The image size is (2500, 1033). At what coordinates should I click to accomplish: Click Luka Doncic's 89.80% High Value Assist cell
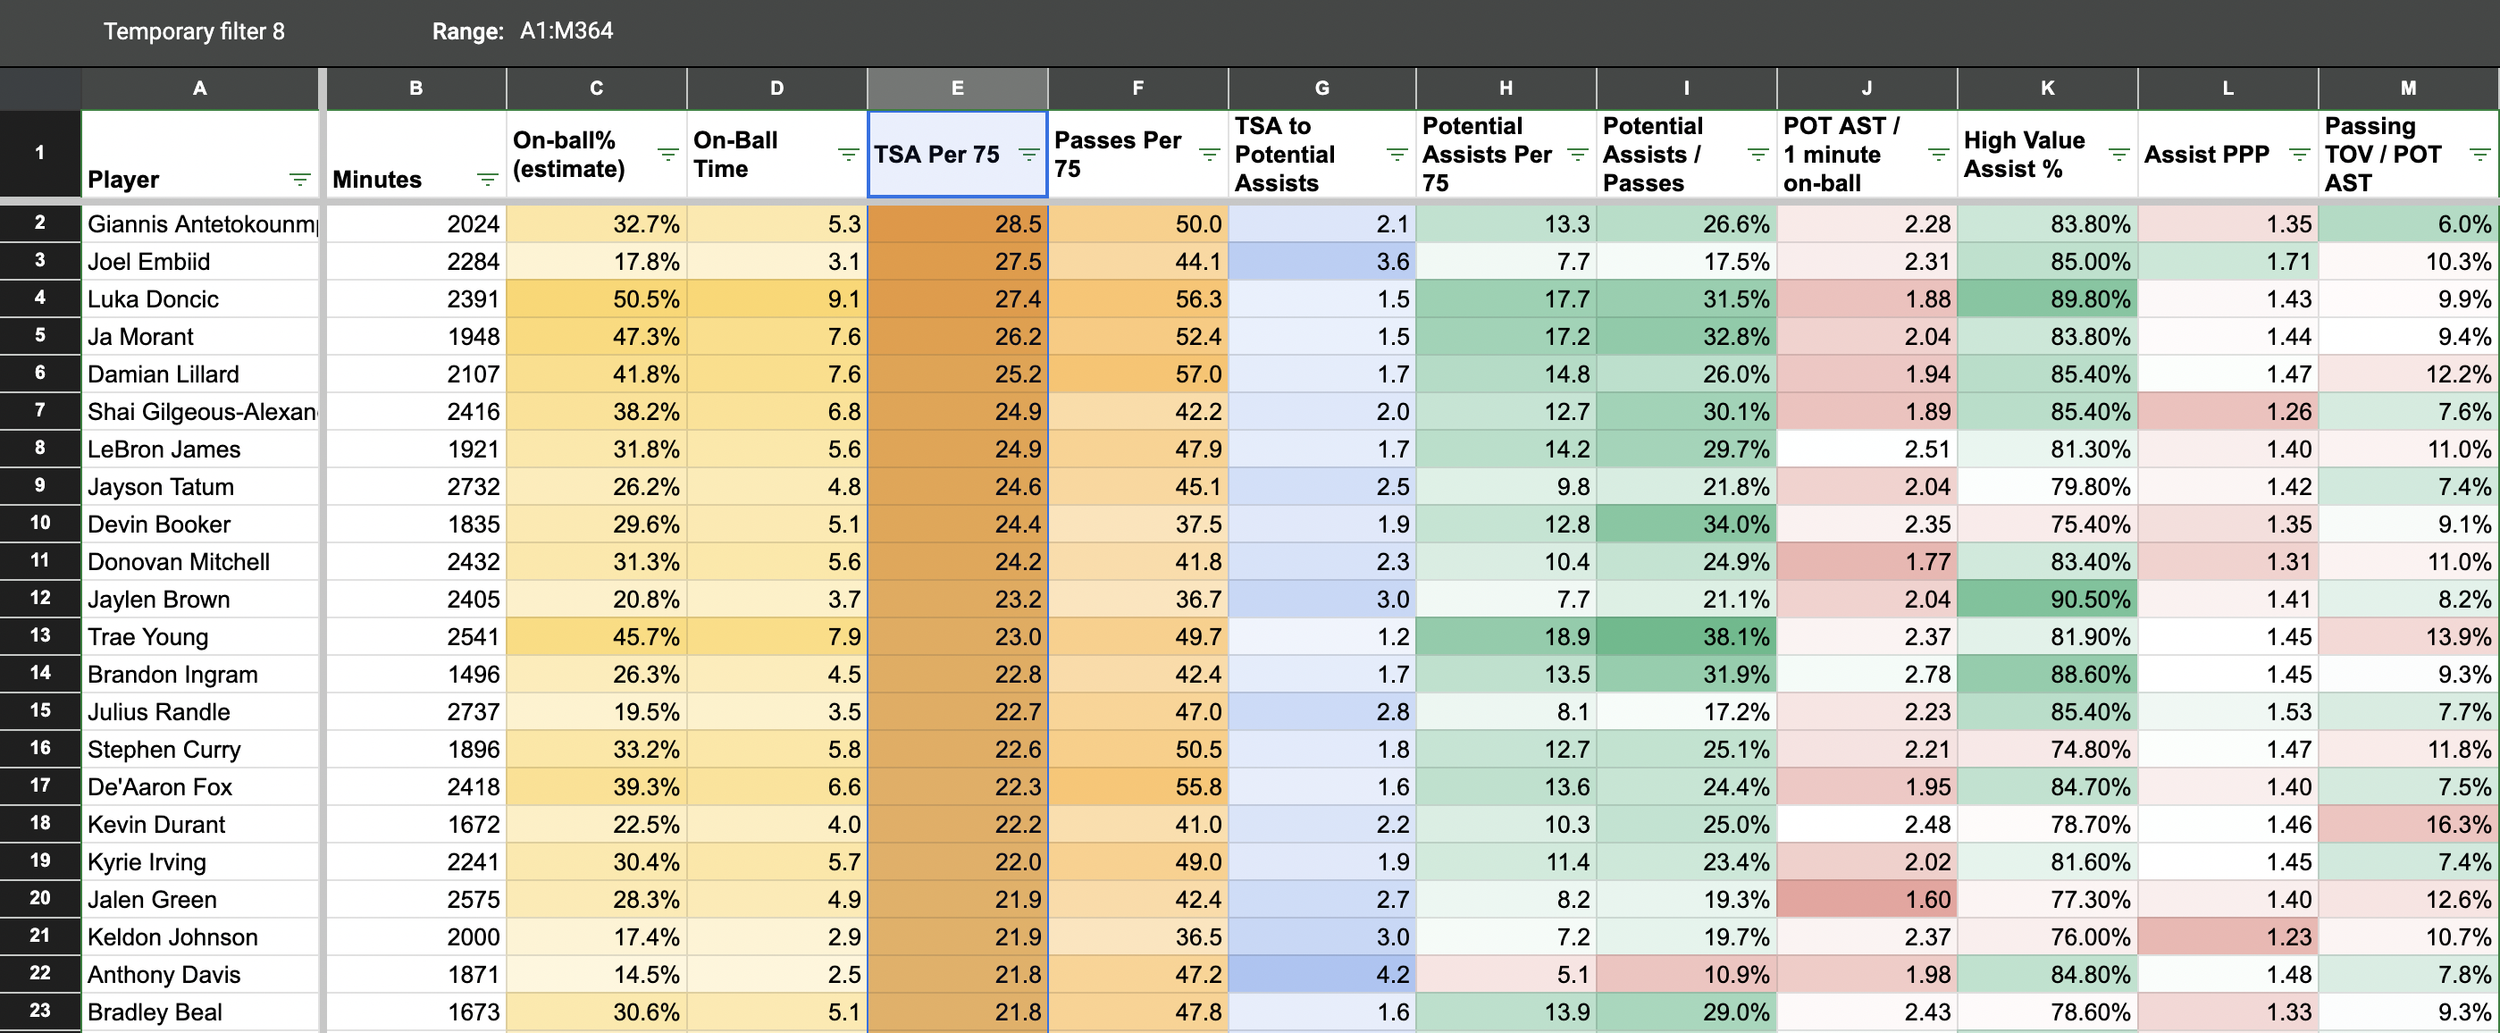pyautogui.click(x=2047, y=299)
